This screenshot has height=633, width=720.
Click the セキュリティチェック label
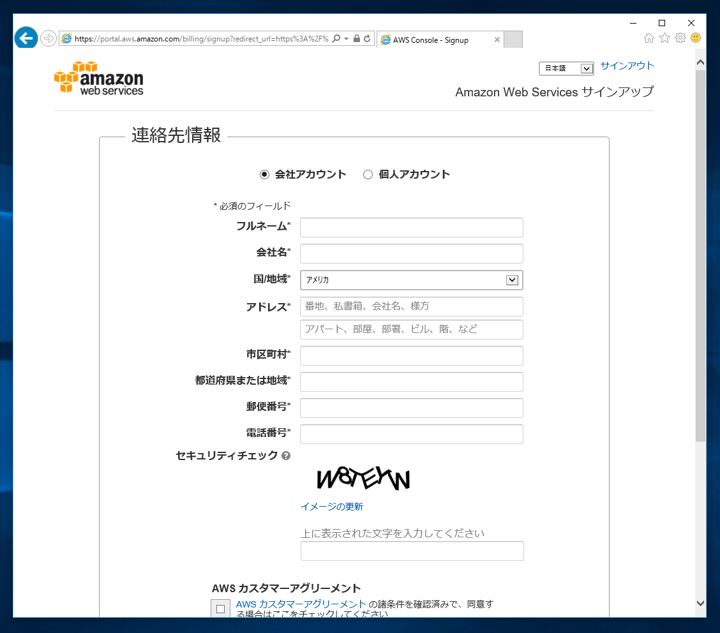click(227, 455)
